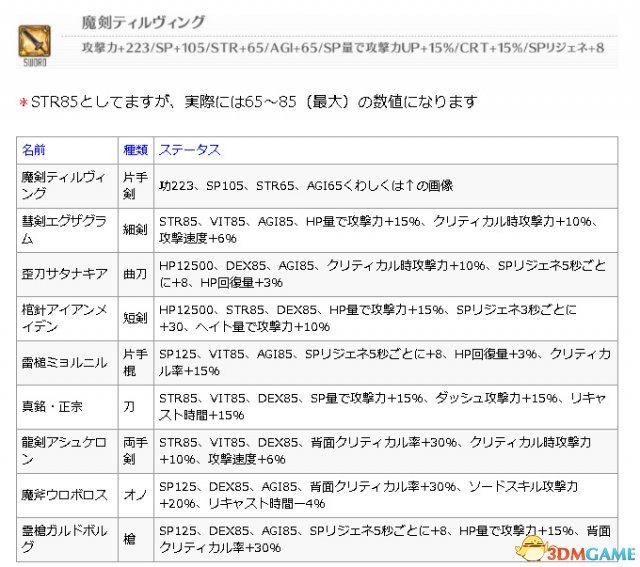The image size is (640, 567).
Task: Click 魔斧ウロボロス status with ソードスキル攻撃力
Action: point(386,495)
